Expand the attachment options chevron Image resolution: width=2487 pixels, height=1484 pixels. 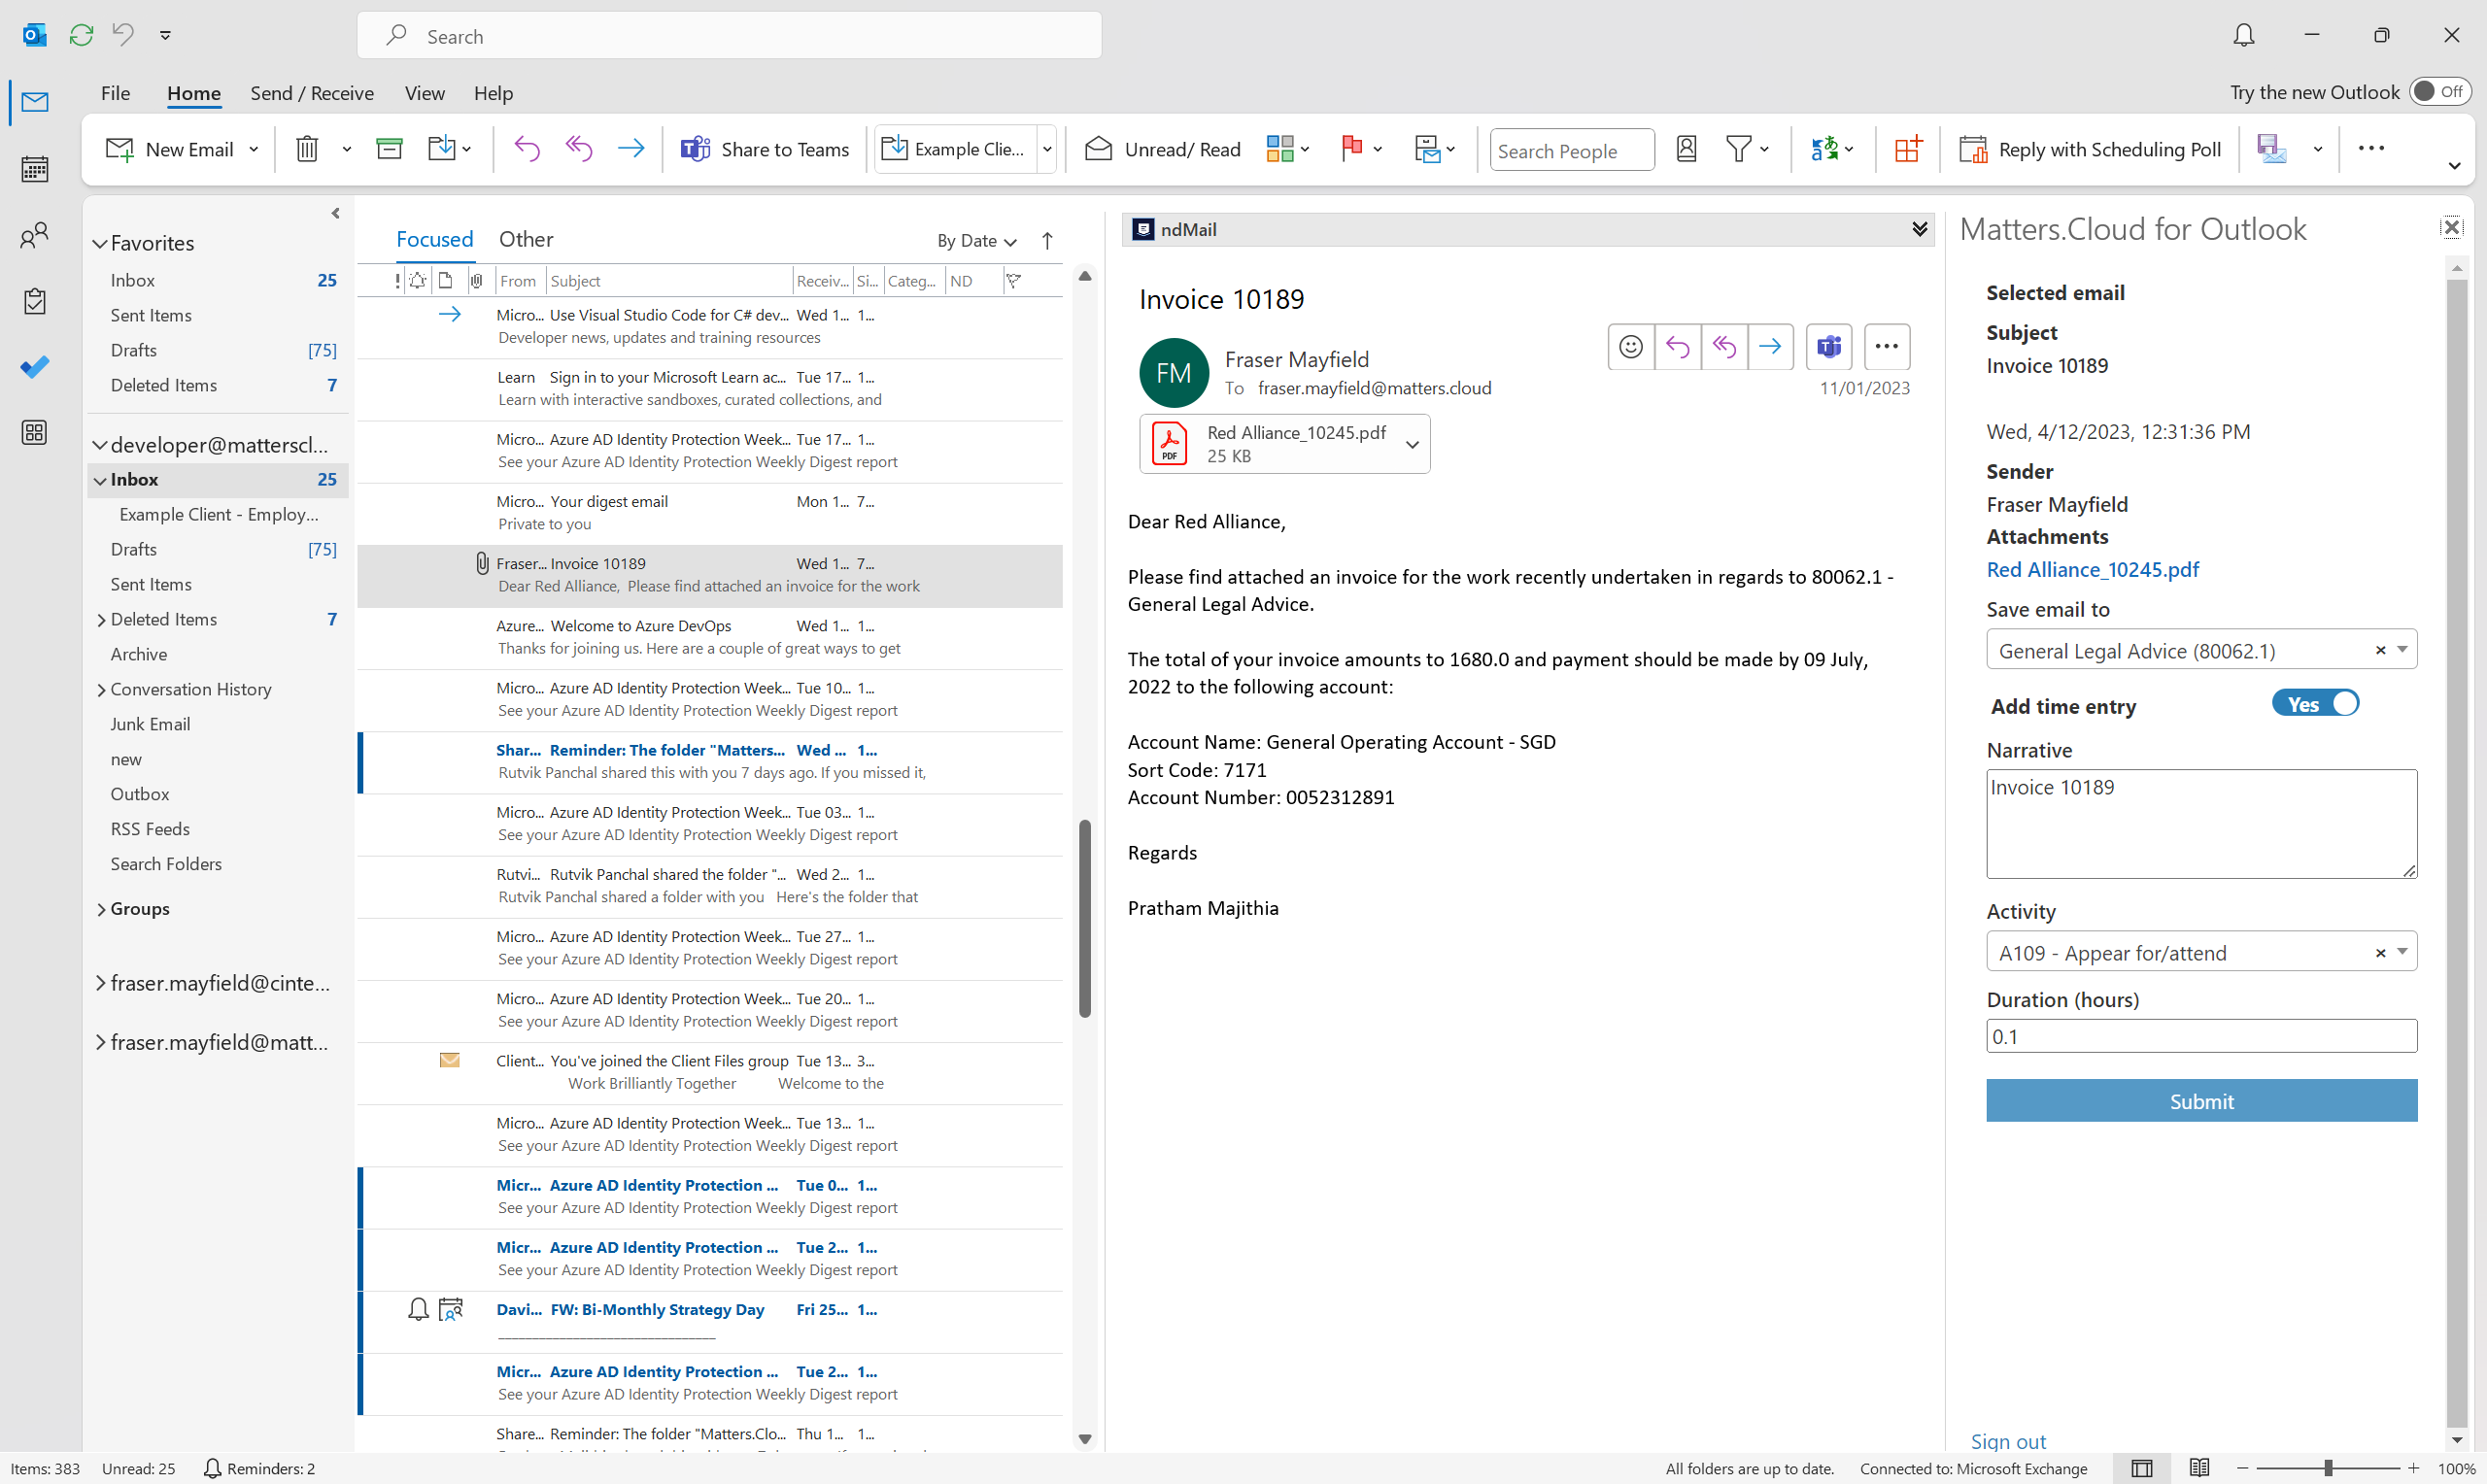point(1412,444)
